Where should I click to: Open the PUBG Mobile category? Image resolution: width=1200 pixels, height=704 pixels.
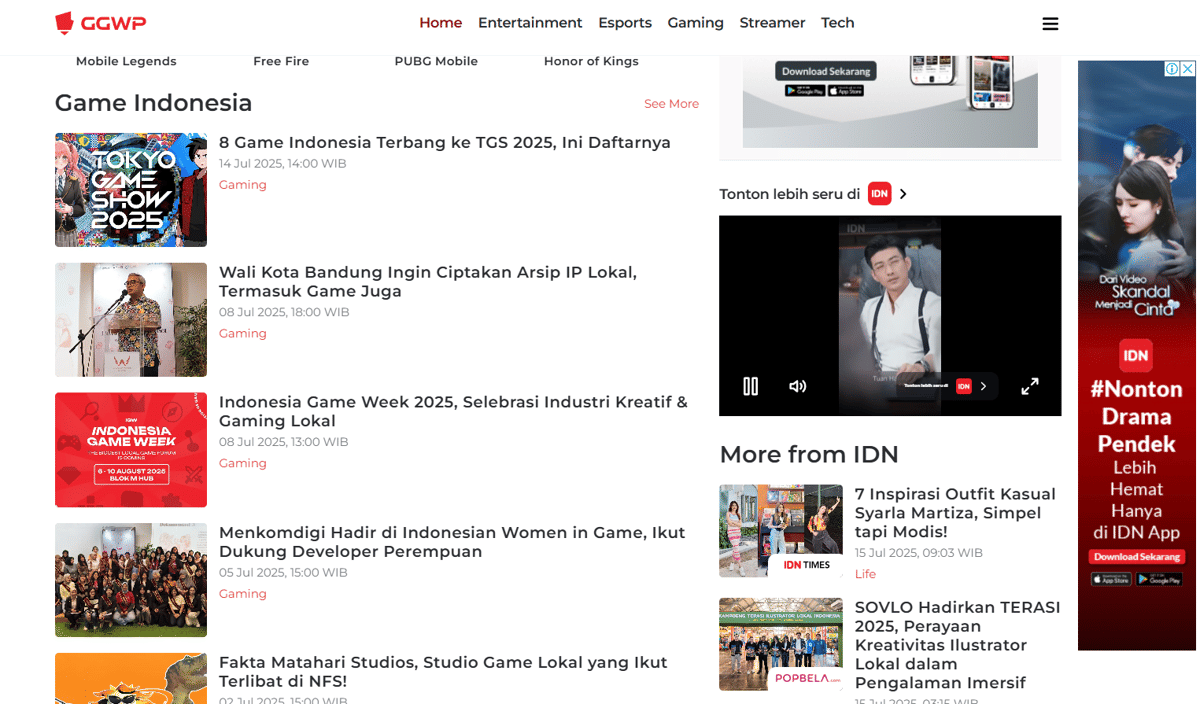(436, 61)
